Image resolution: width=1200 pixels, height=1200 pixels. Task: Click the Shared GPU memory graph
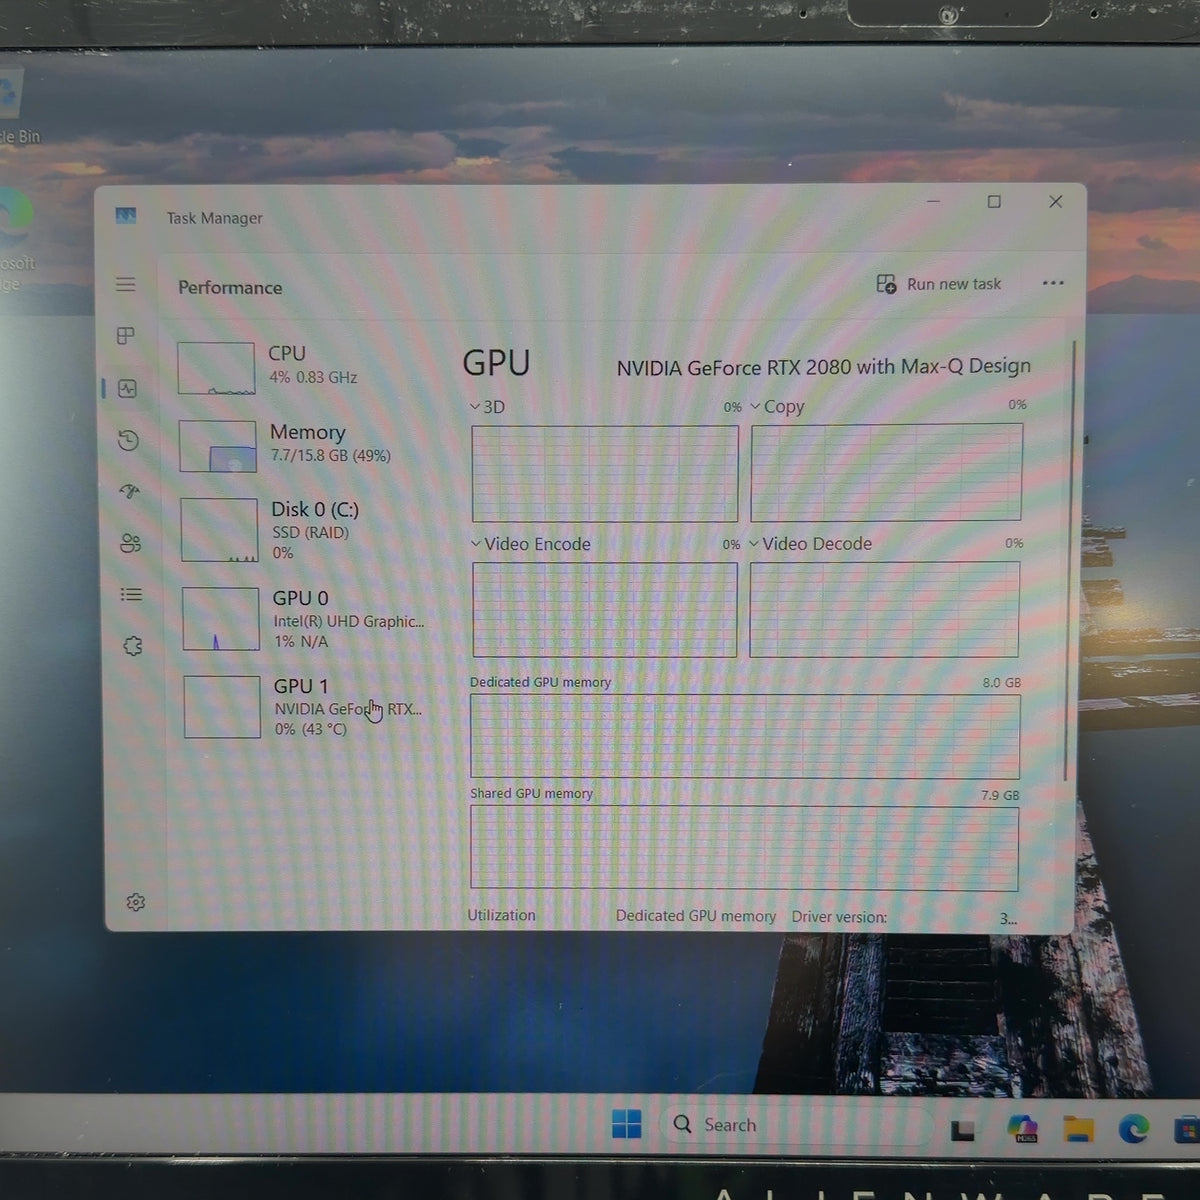pos(744,848)
